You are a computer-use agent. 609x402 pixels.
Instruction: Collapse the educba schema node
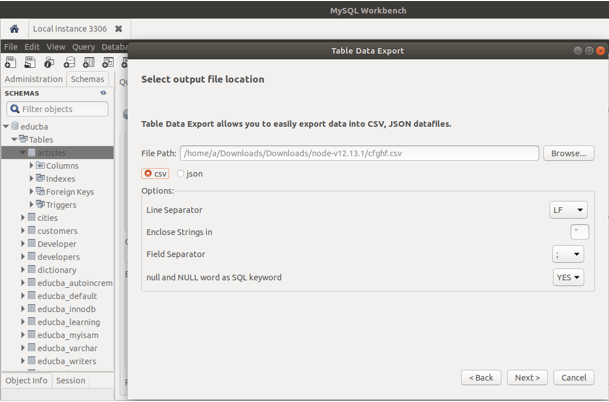6,126
